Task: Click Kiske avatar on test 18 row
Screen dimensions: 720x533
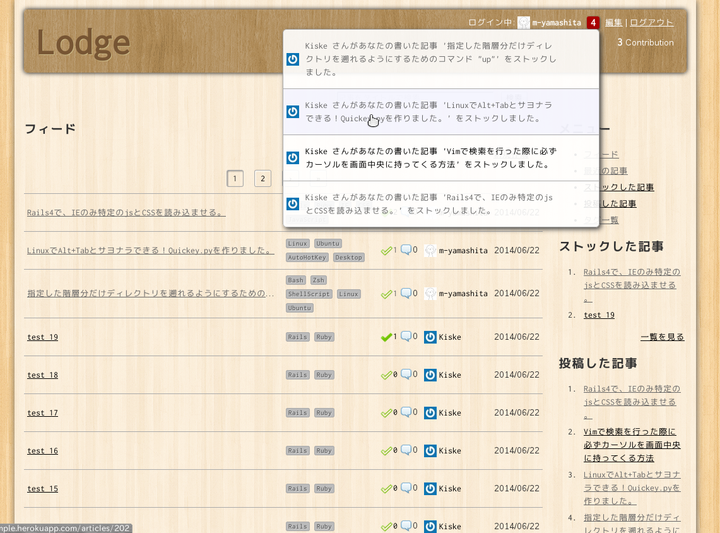Action: coord(430,375)
